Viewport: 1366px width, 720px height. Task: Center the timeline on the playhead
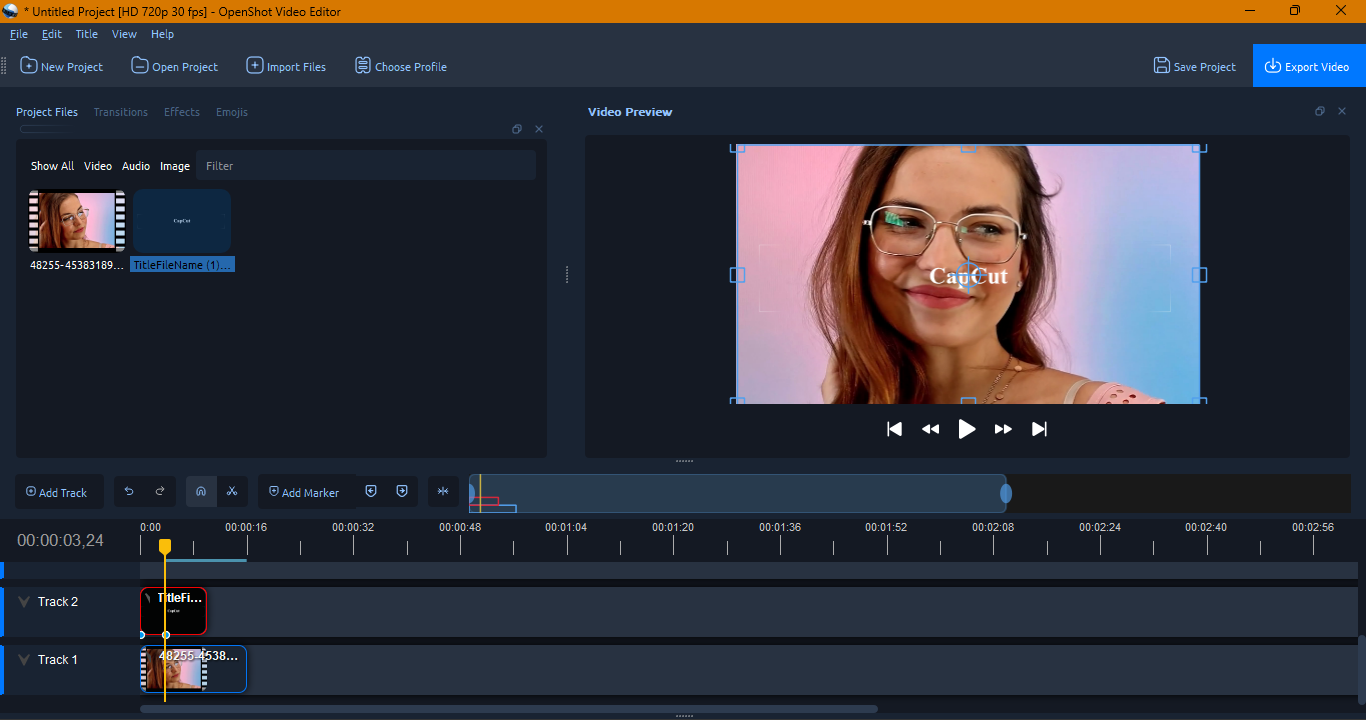pos(443,491)
